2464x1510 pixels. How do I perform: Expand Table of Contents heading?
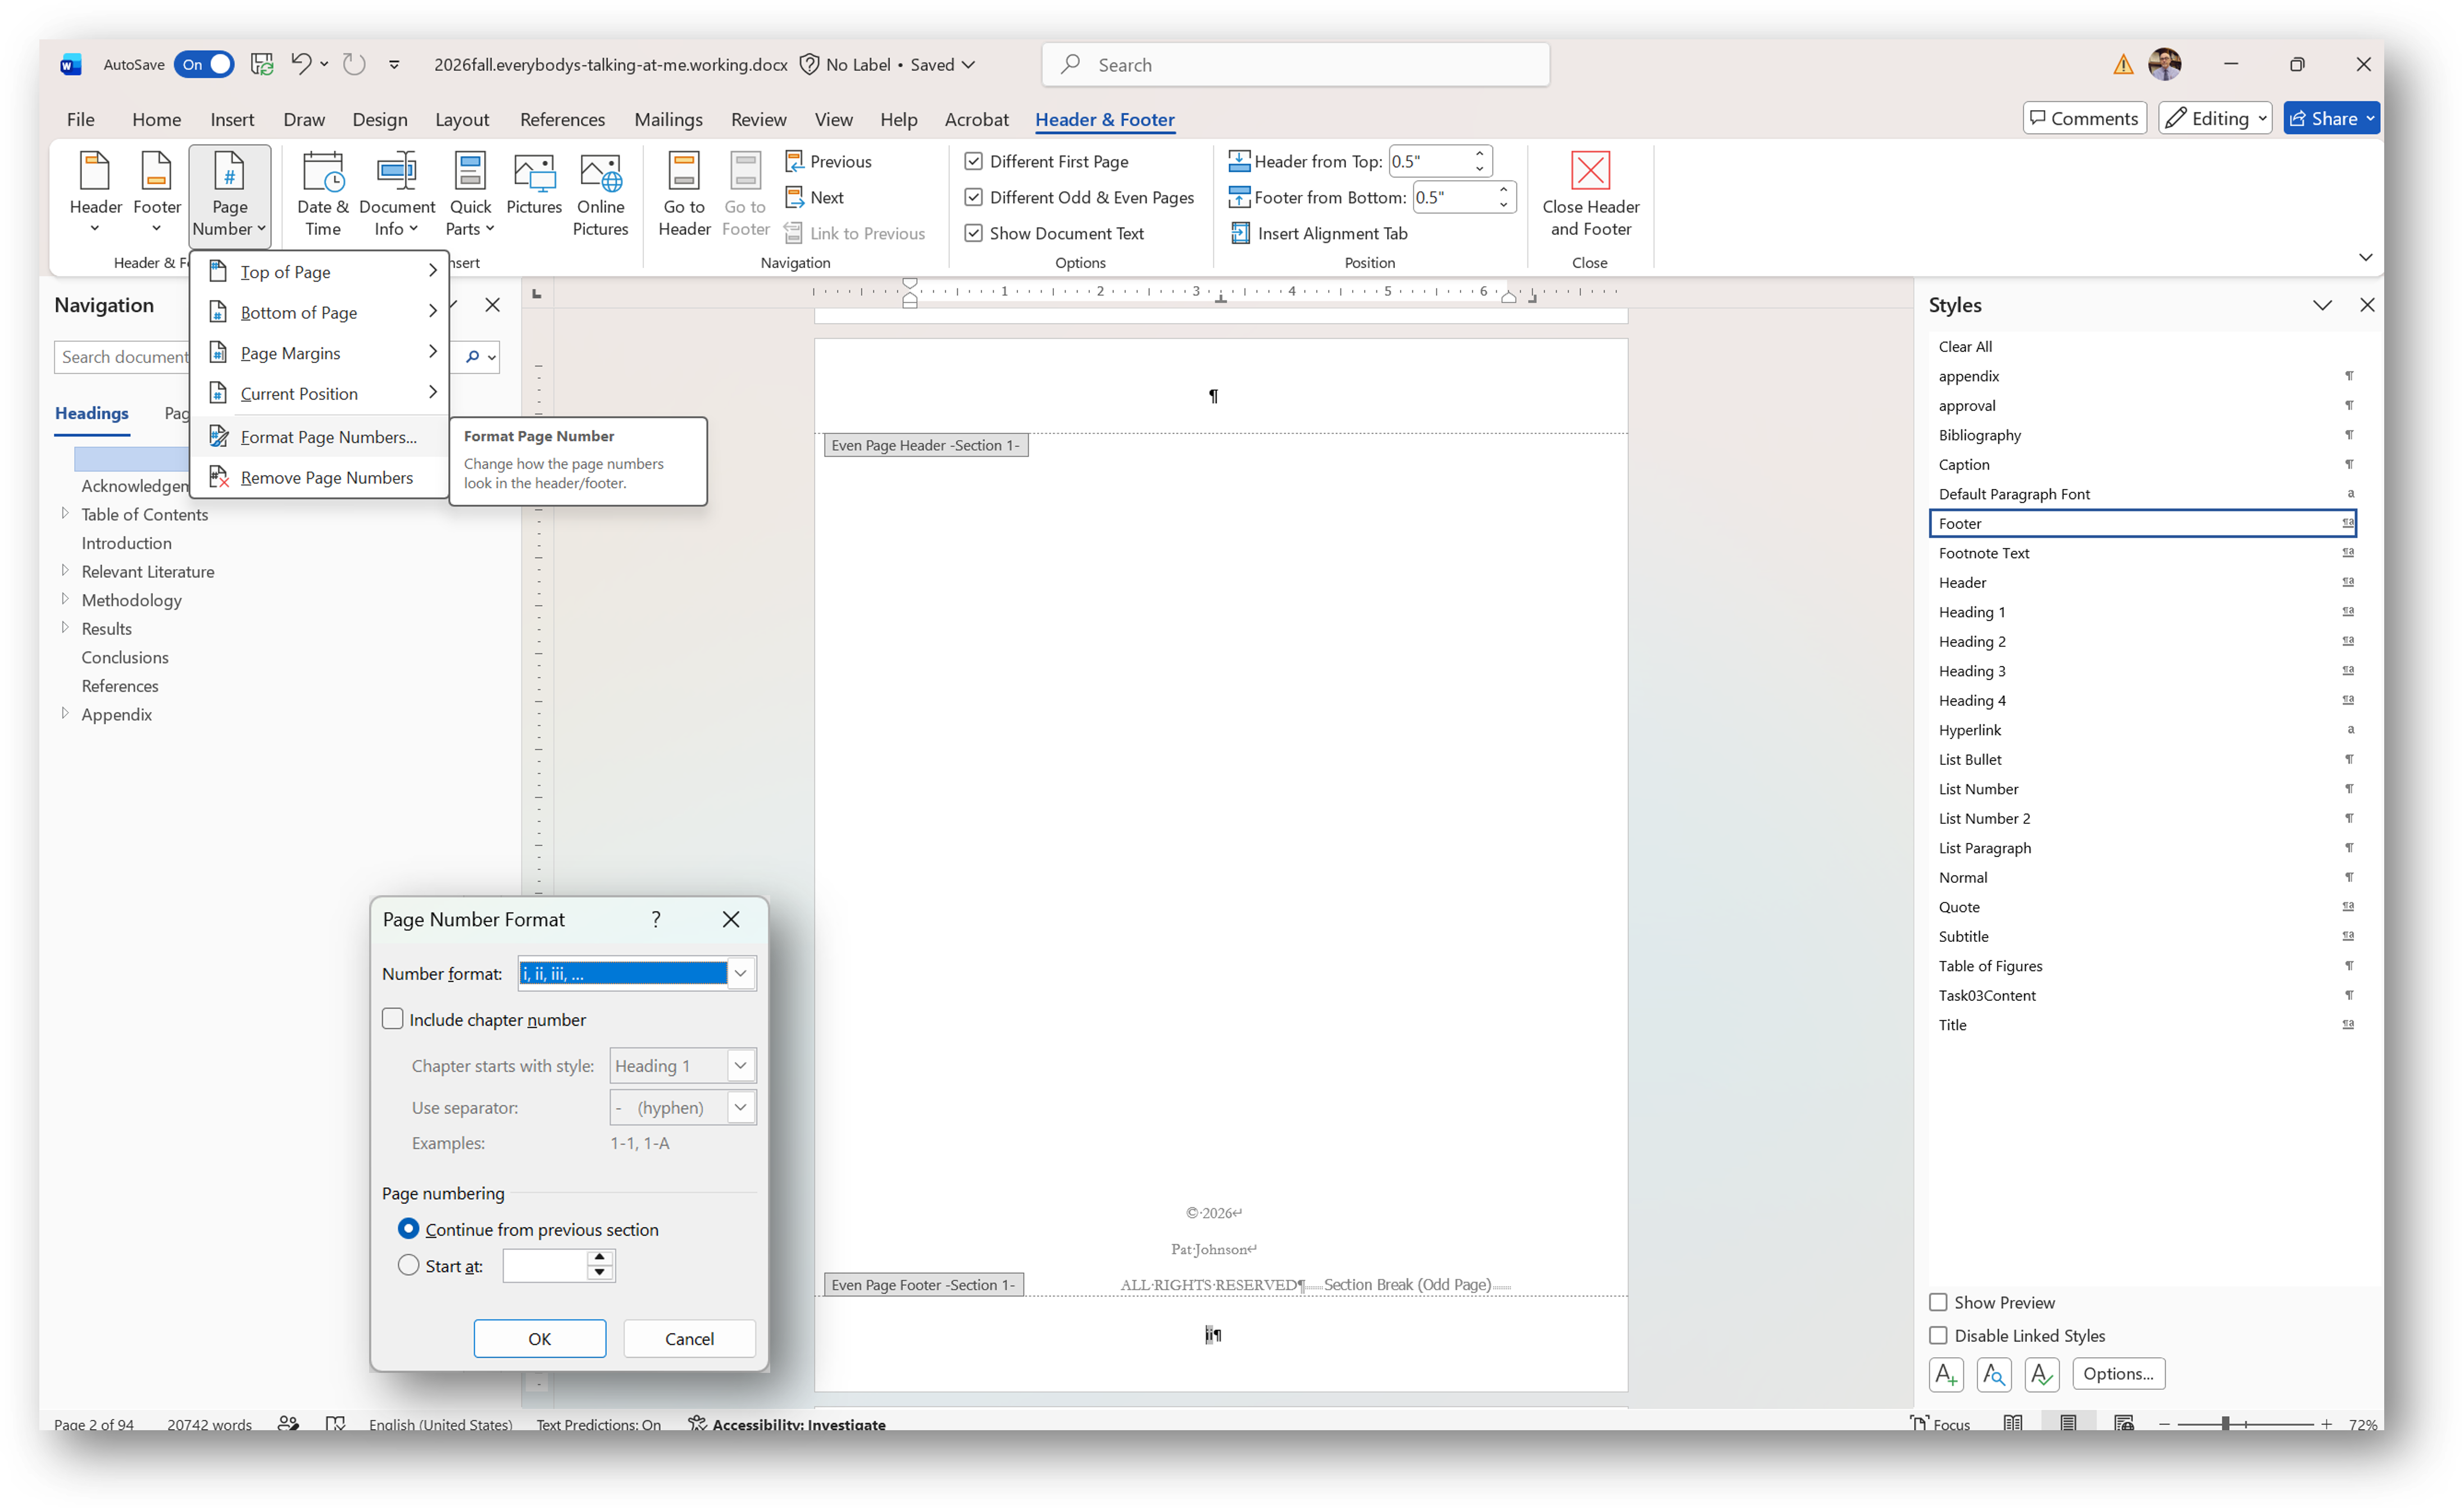(x=65, y=513)
